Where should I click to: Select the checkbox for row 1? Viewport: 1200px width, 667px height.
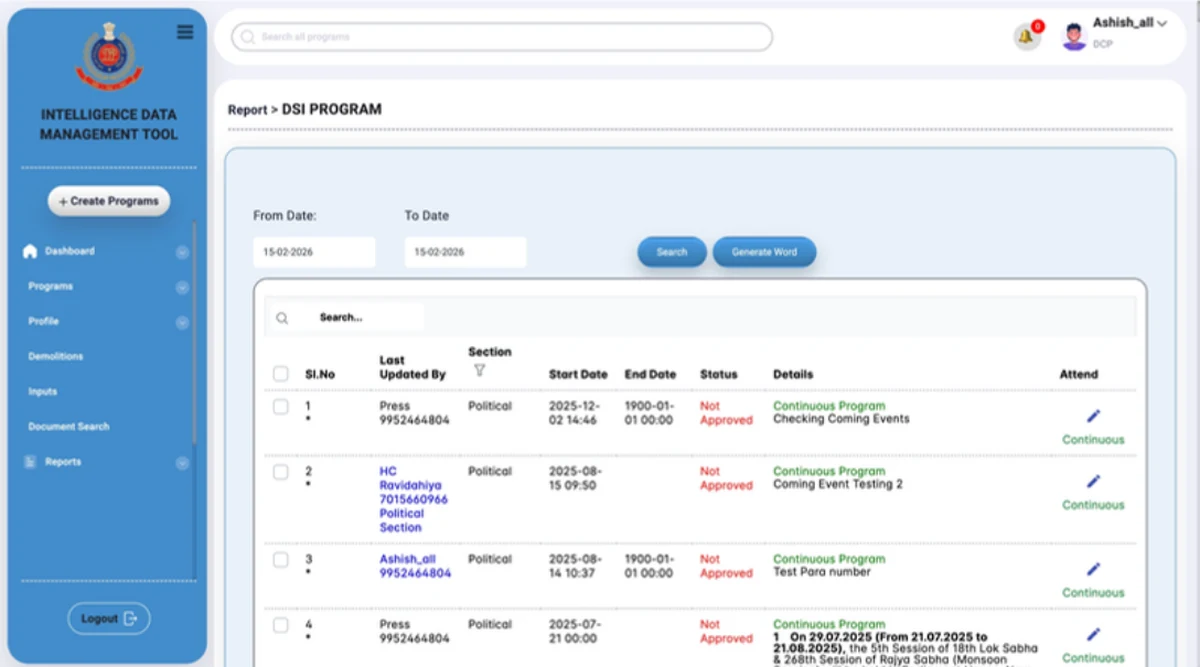point(281,407)
